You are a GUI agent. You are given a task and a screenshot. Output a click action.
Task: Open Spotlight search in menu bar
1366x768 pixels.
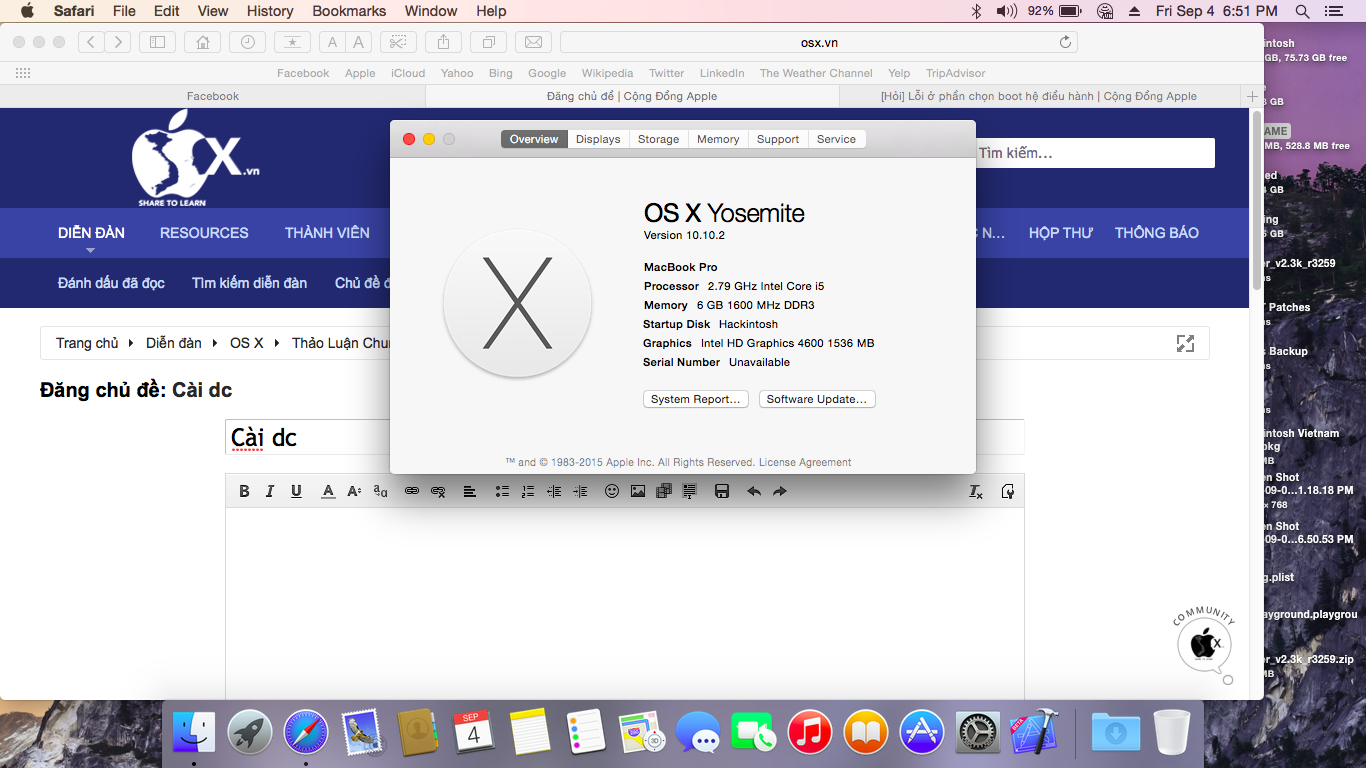click(1302, 11)
